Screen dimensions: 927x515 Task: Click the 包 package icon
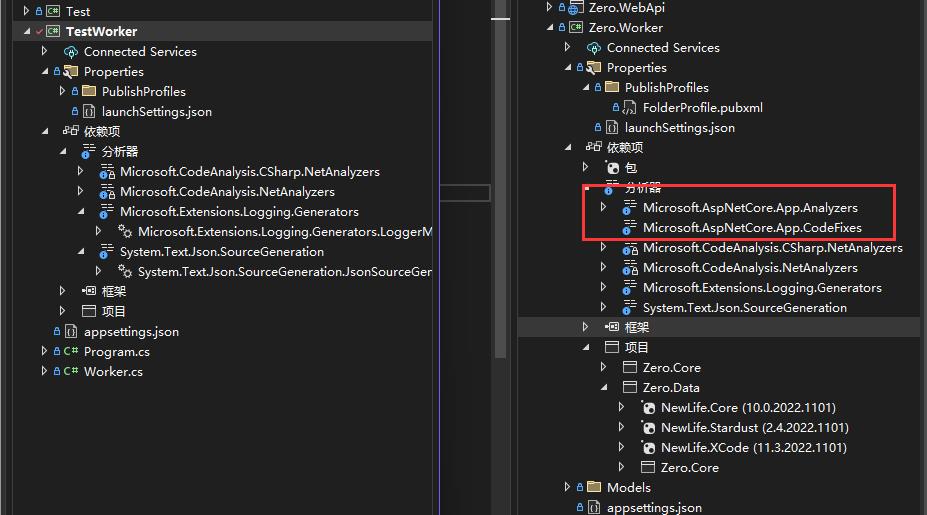pyautogui.click(x=612, y=167)
